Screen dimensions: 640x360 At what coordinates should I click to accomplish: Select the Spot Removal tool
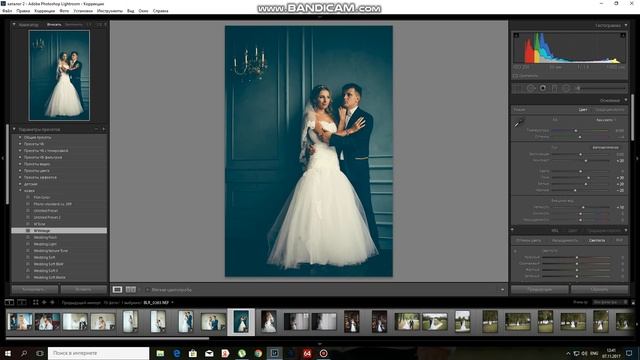(531, 88)
